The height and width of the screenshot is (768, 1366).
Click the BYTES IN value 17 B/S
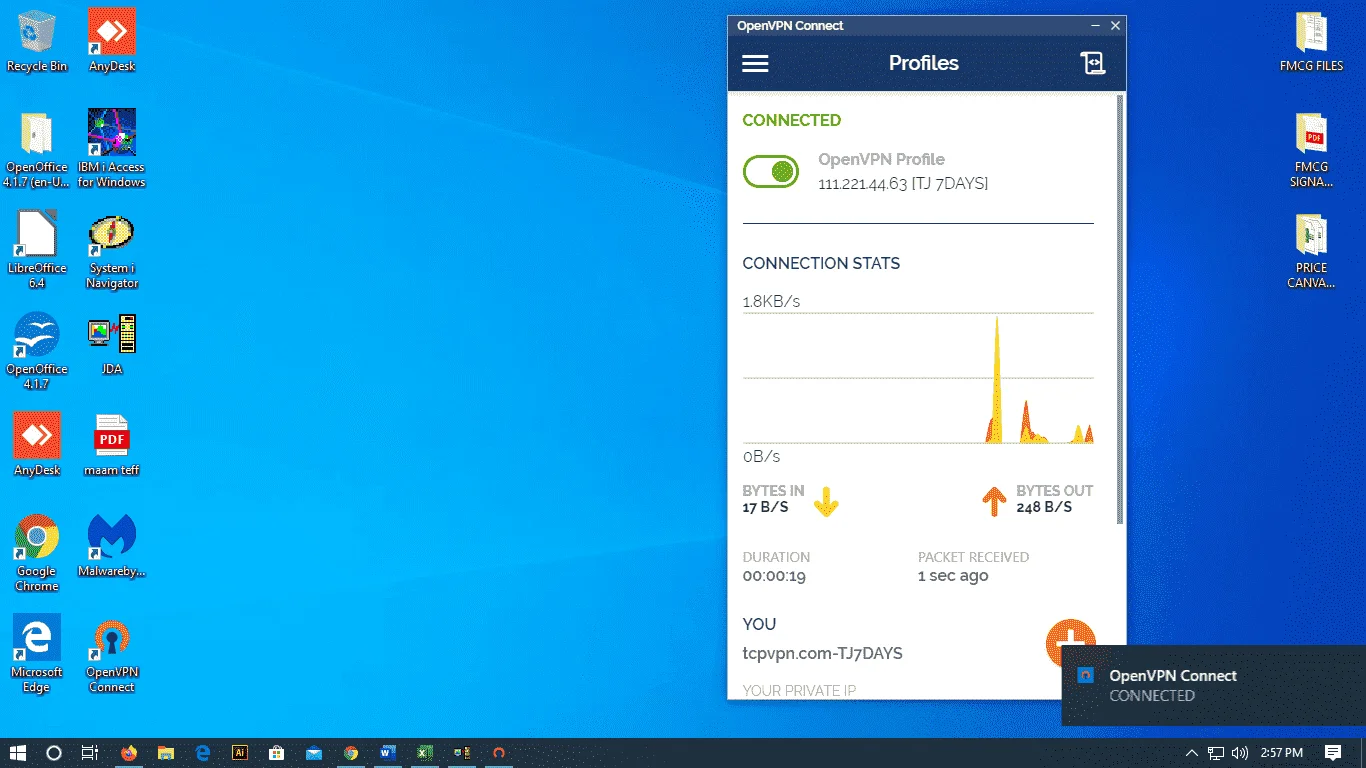[765, 507]
